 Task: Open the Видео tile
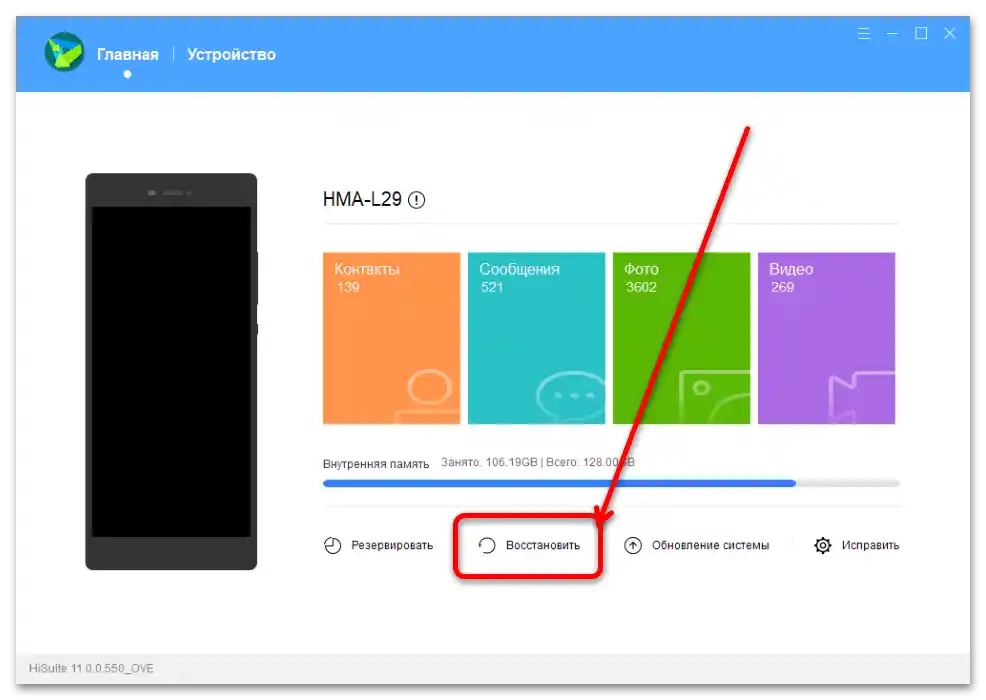826,338
